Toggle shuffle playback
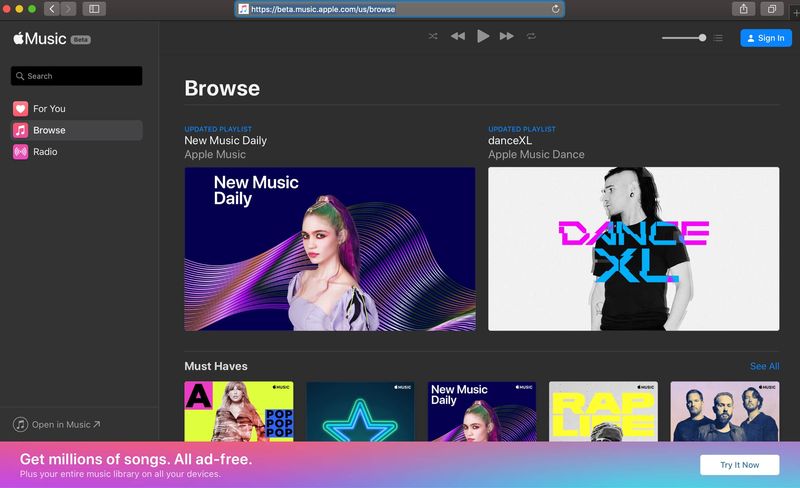The image size is (800, 488). tap(433, 36)
